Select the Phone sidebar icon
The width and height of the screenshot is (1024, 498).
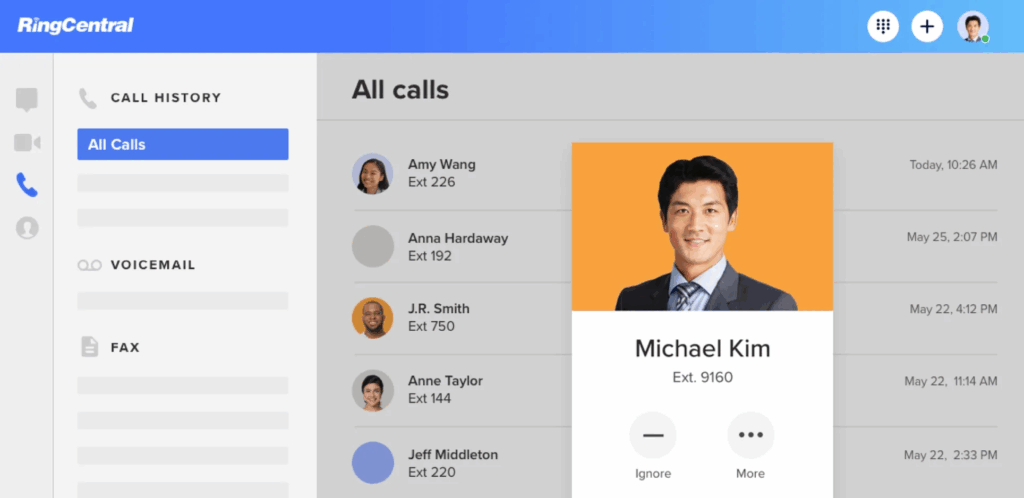pos(27,185)
